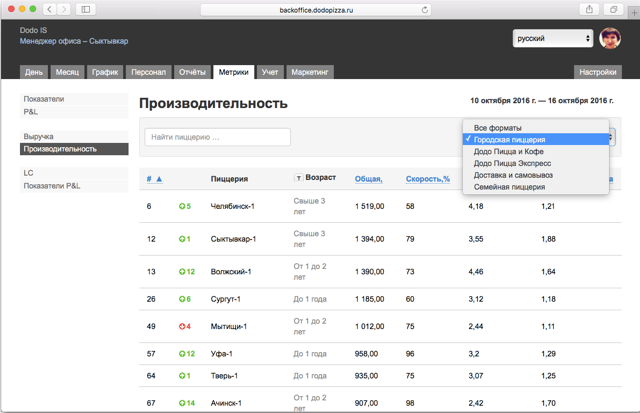Sort by the # column header
The width and height of the screenshot is (640, 413).
pyautogui.click(x=155, y=179)
